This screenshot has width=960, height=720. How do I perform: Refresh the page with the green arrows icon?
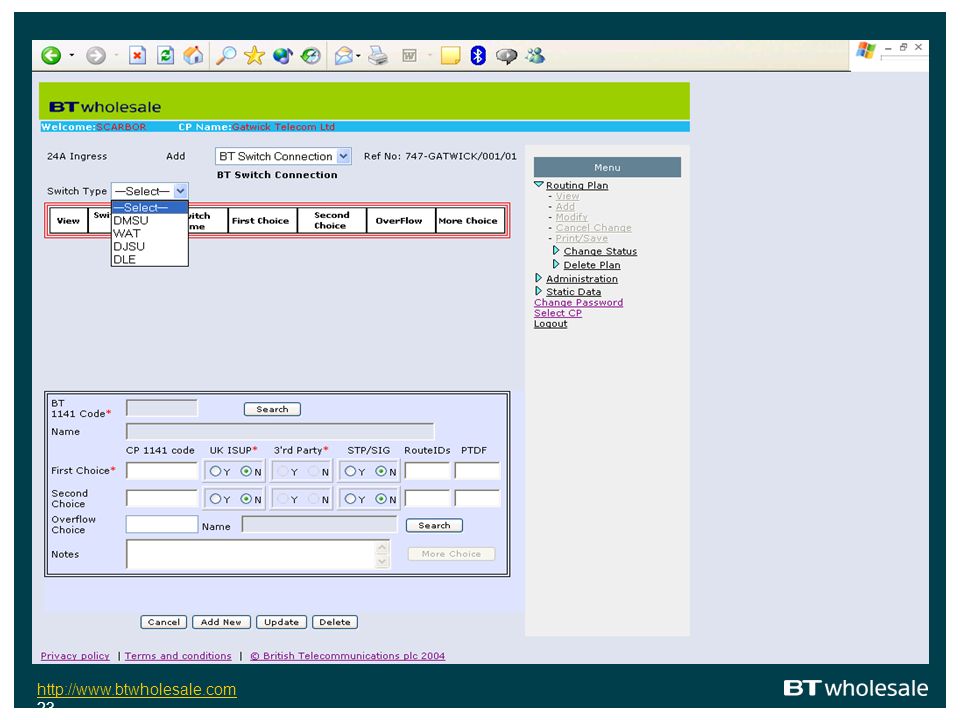(165, 56)
